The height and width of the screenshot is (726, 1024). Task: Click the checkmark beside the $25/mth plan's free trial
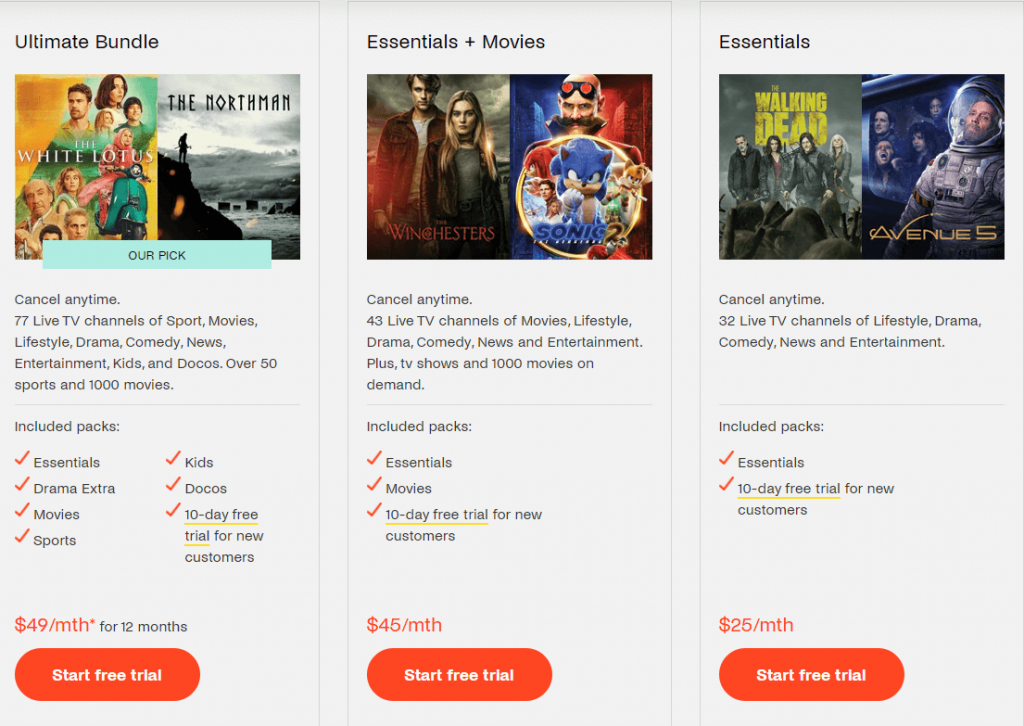pyautogui.click(x=726, y=484)
